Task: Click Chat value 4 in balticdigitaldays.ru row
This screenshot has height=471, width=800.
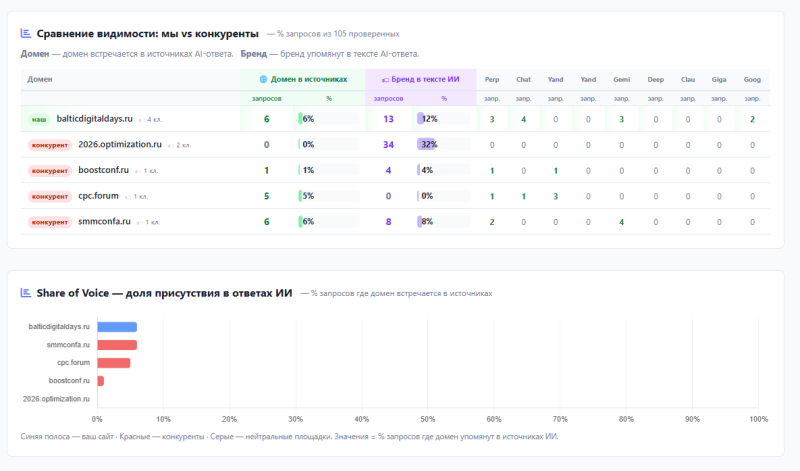Action: pyautogui.click(x=523, y=119)
